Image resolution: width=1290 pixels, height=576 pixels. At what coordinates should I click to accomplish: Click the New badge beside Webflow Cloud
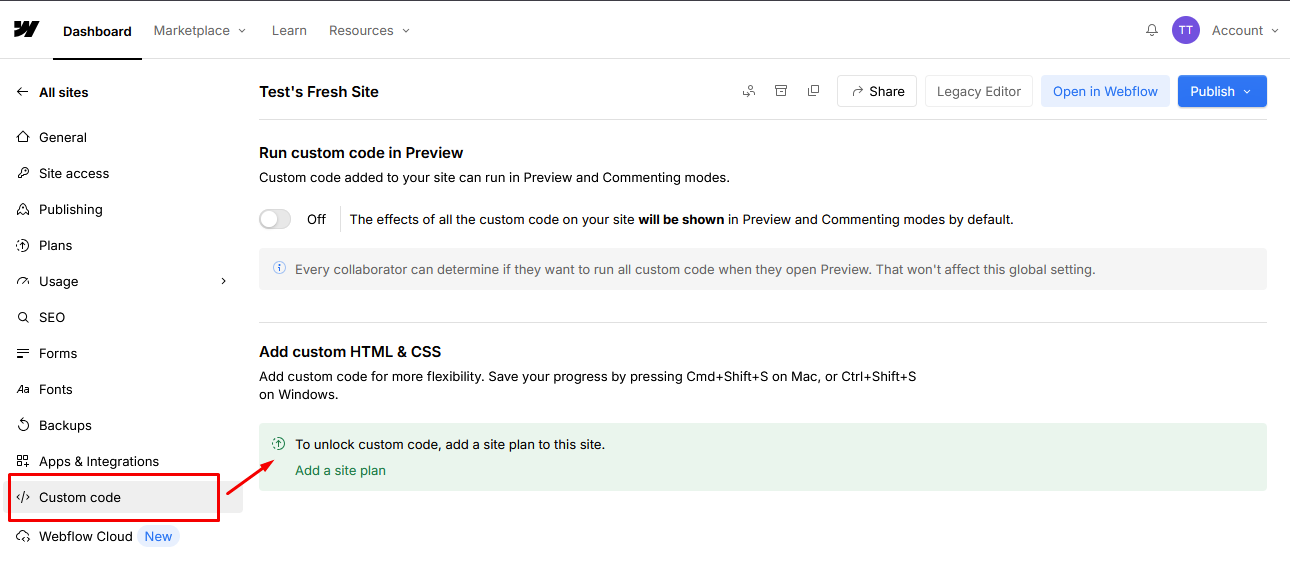coord(158,536)
